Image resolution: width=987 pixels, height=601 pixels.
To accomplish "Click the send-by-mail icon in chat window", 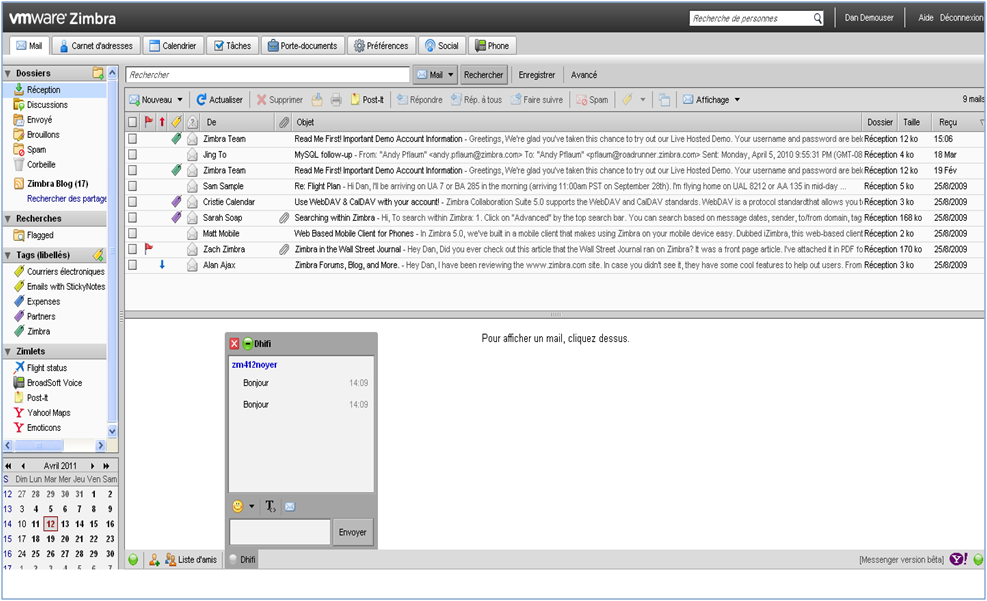I will (x=290, y=506).
